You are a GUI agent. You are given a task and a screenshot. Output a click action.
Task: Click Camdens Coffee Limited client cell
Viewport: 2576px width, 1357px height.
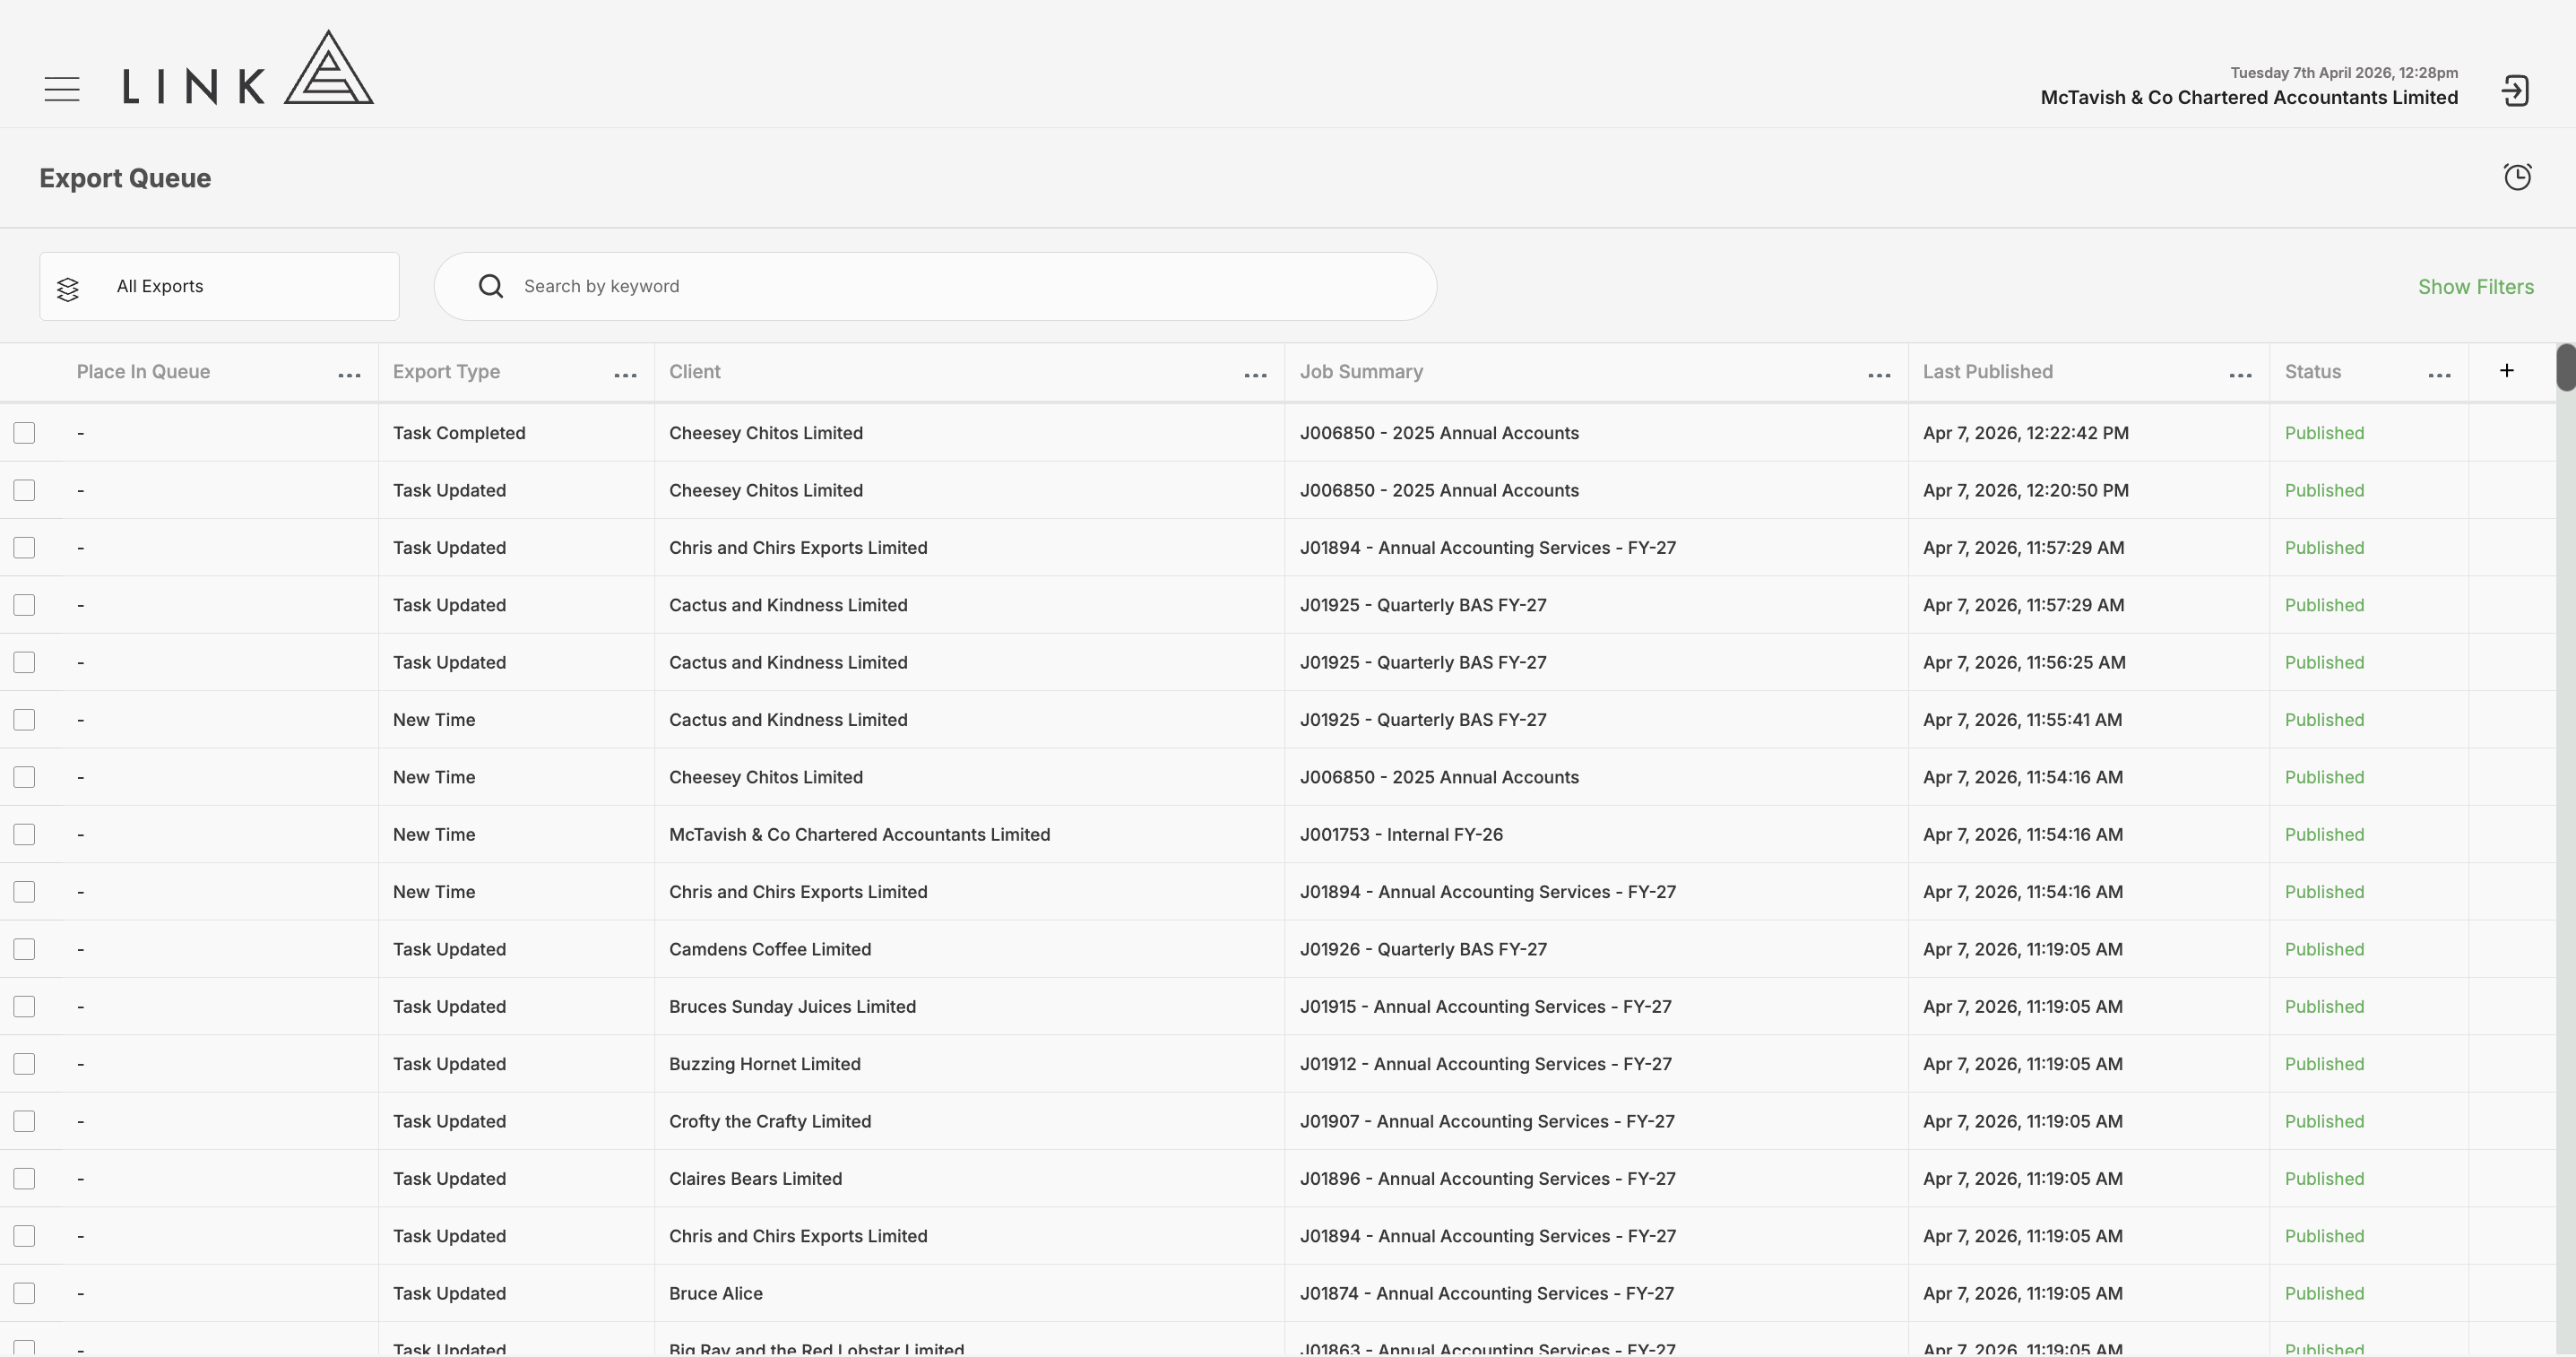click(769, 949)
